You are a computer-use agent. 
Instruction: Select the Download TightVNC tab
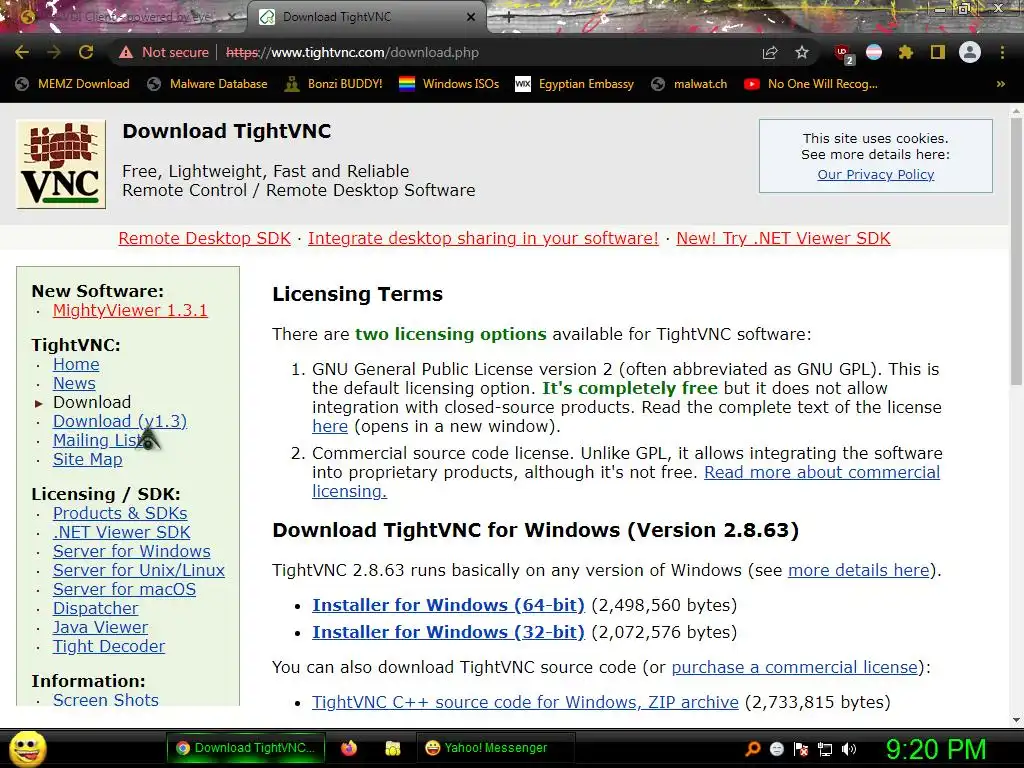pos(366,18)
